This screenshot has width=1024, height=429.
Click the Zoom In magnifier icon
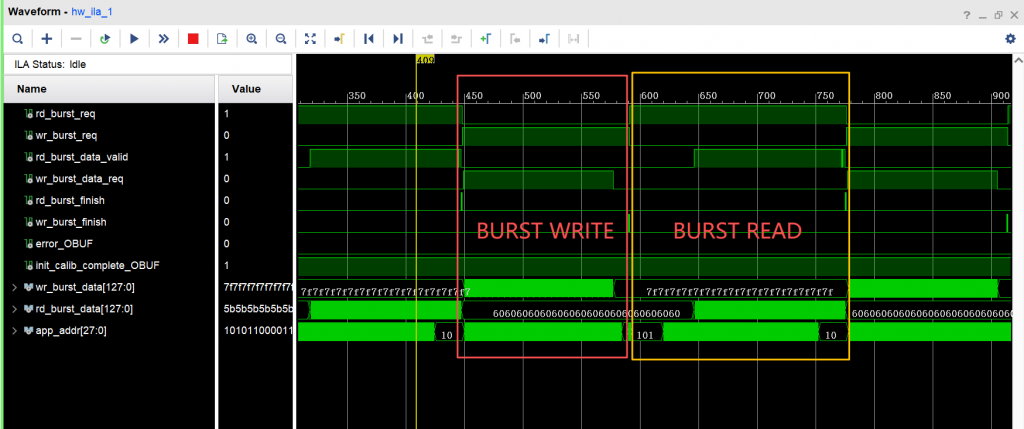tap(252, 39)
